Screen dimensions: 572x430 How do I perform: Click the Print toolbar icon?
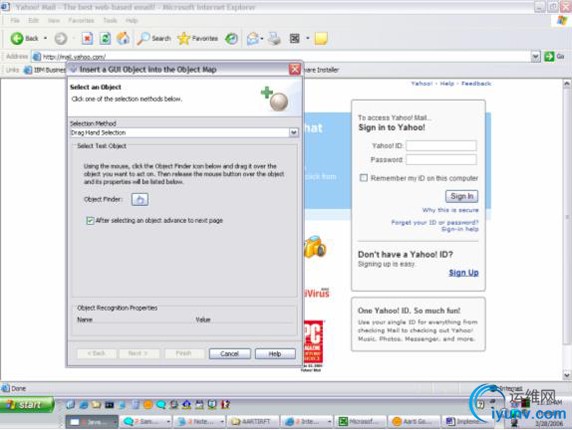(274, 38)
